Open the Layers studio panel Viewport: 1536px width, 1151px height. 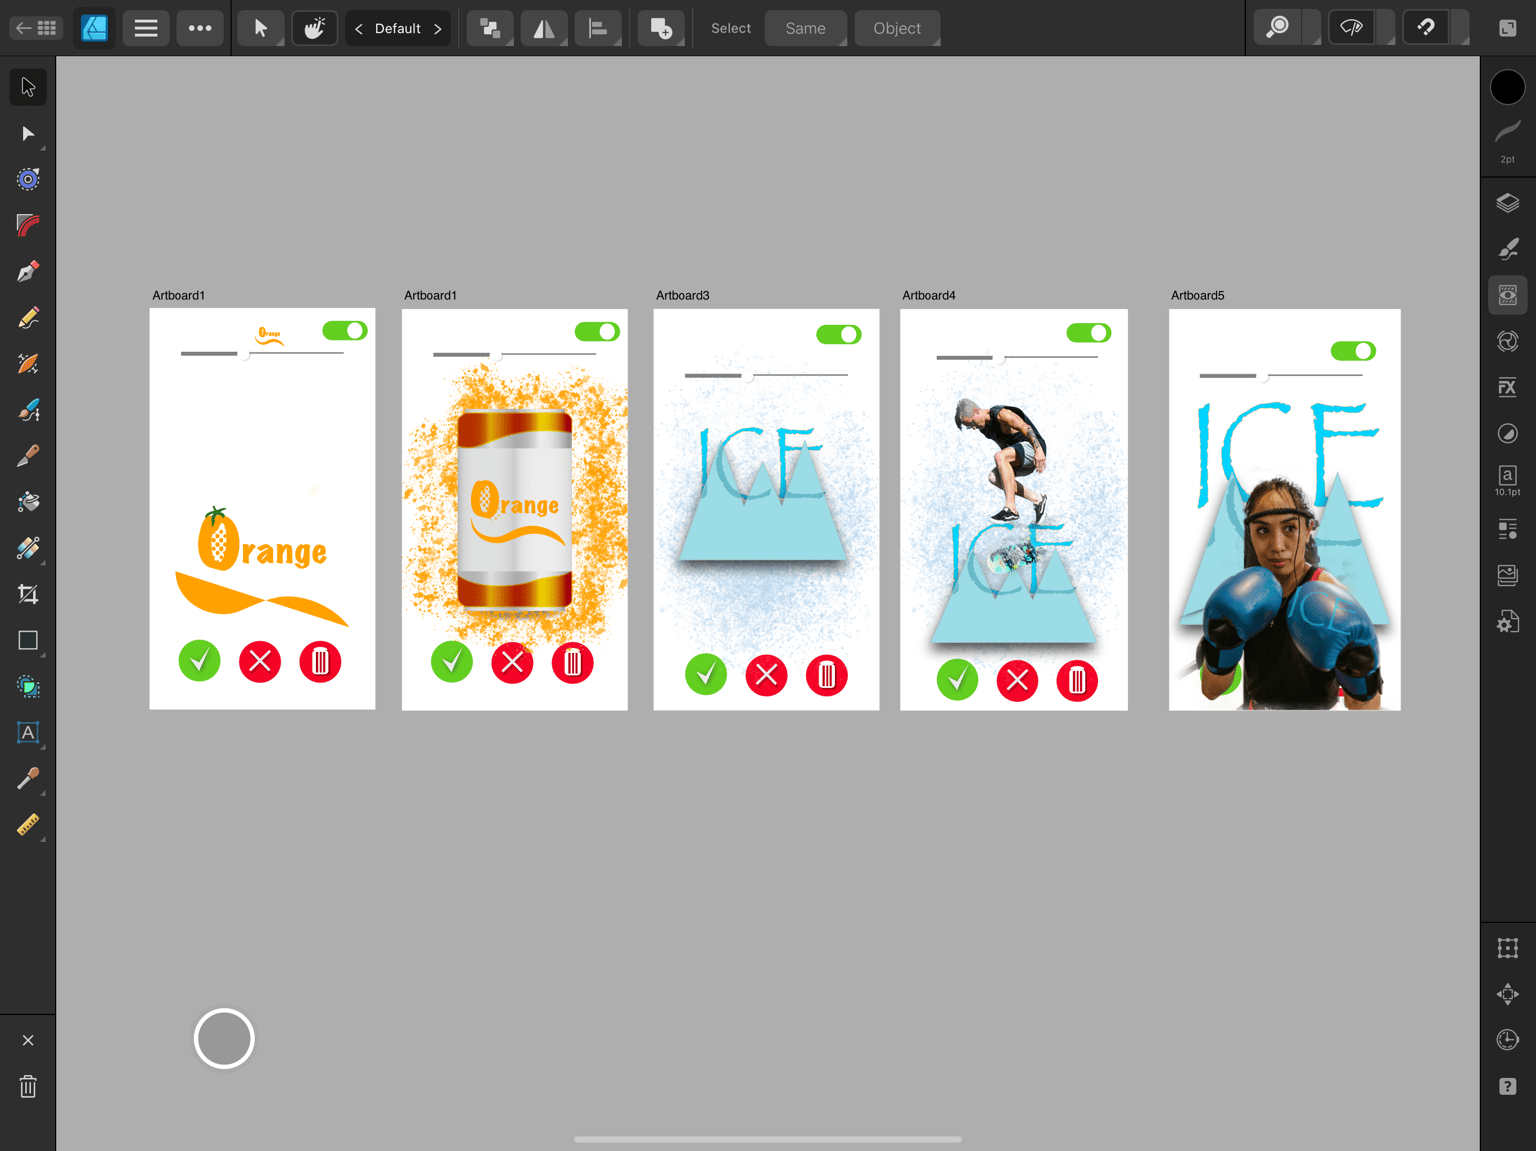[x=1508, y=203]
